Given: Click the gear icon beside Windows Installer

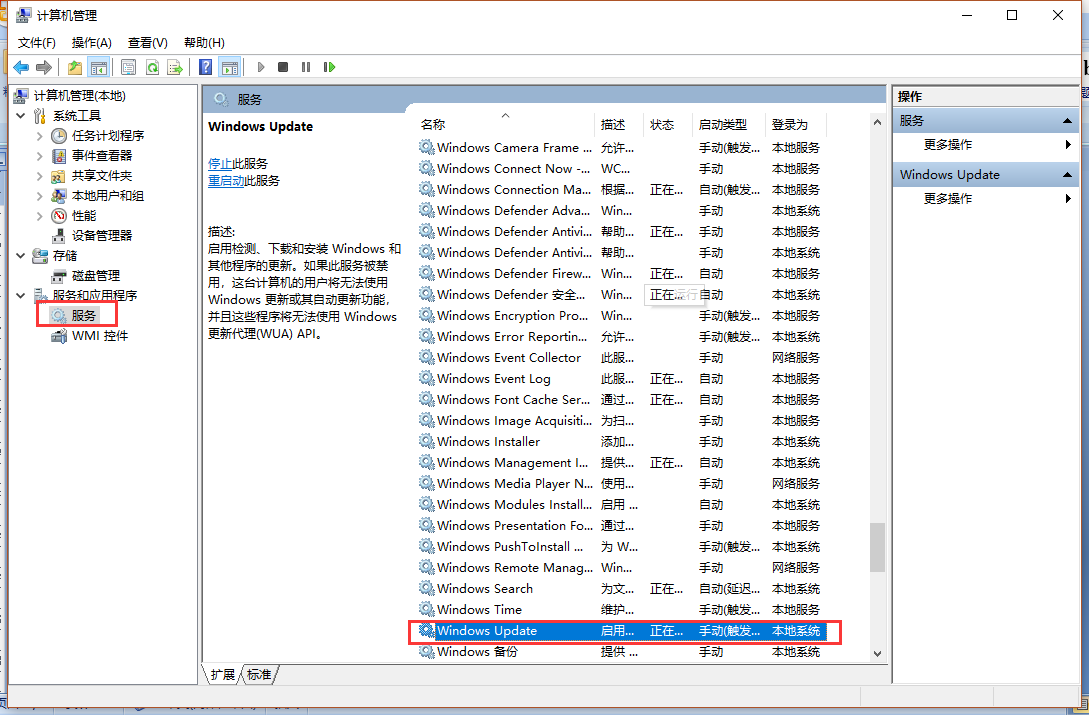Looking at the screenshot, I should (x=426, y=441).
